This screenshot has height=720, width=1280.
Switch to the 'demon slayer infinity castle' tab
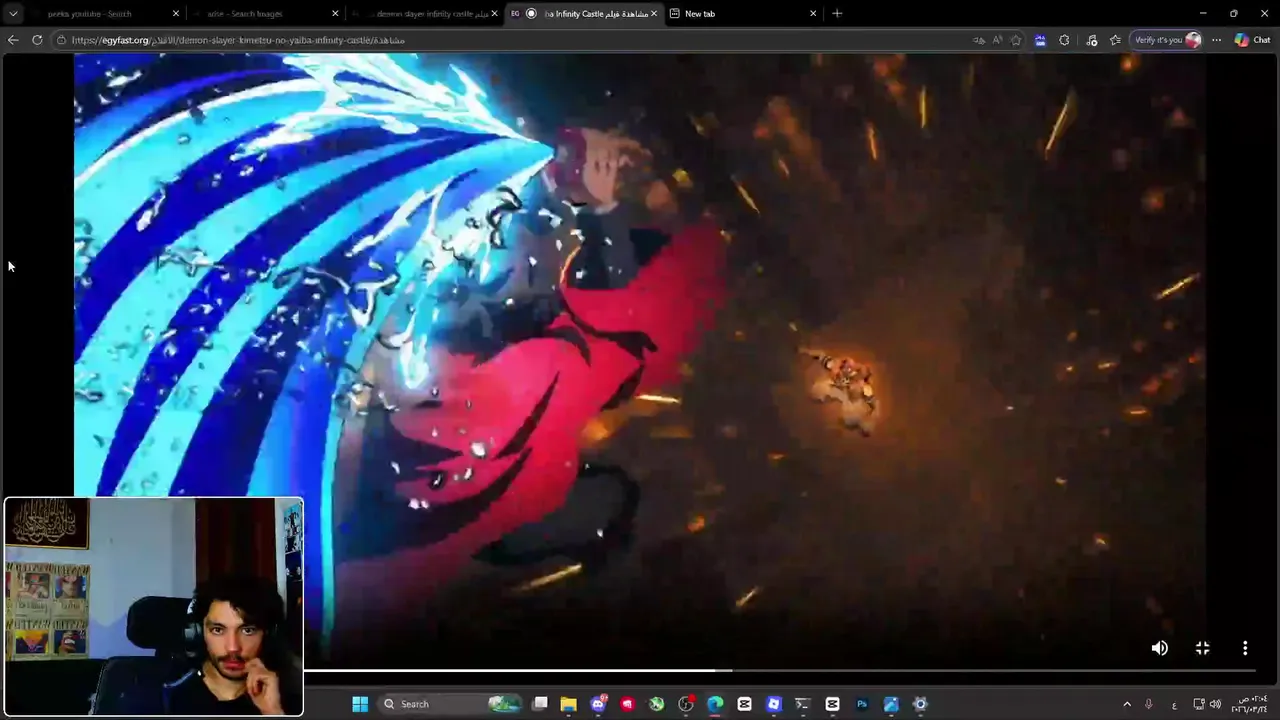(425, 14)
